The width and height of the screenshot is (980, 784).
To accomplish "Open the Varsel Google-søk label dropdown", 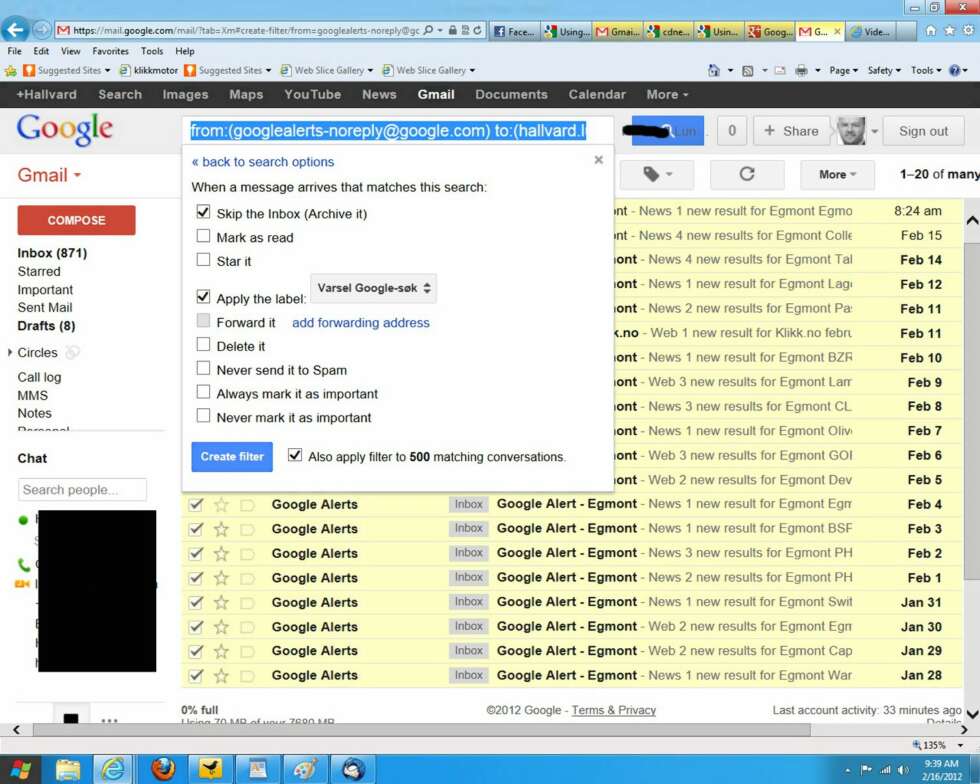I will (374, 288).
